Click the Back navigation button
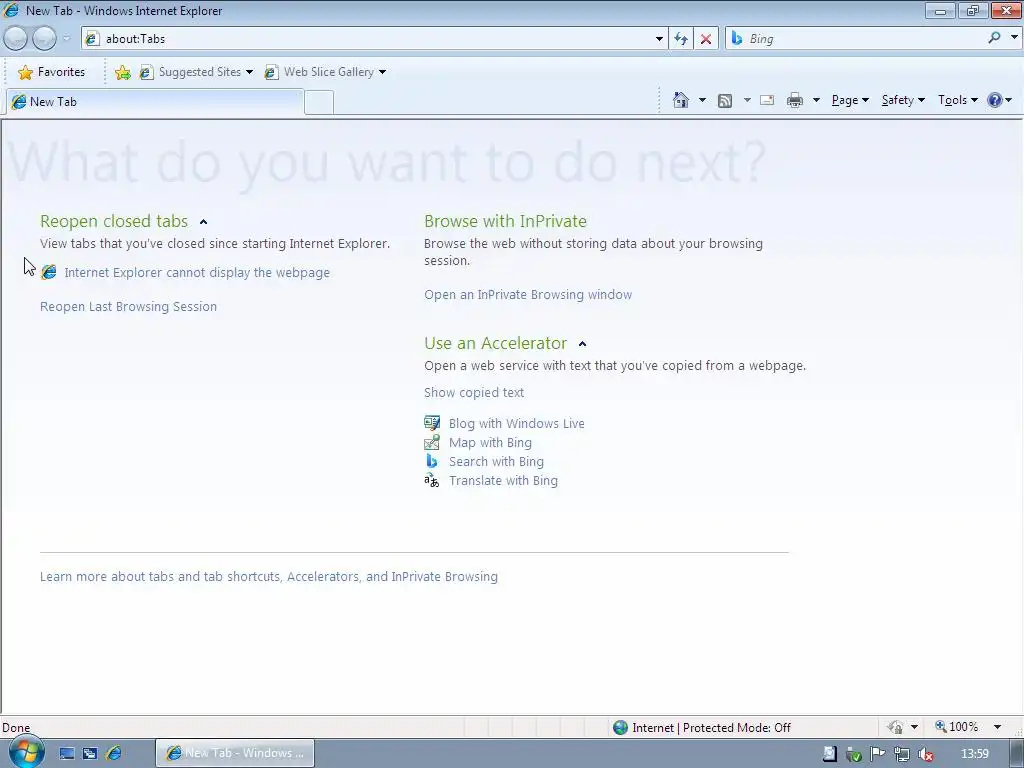 click(16, 39)
